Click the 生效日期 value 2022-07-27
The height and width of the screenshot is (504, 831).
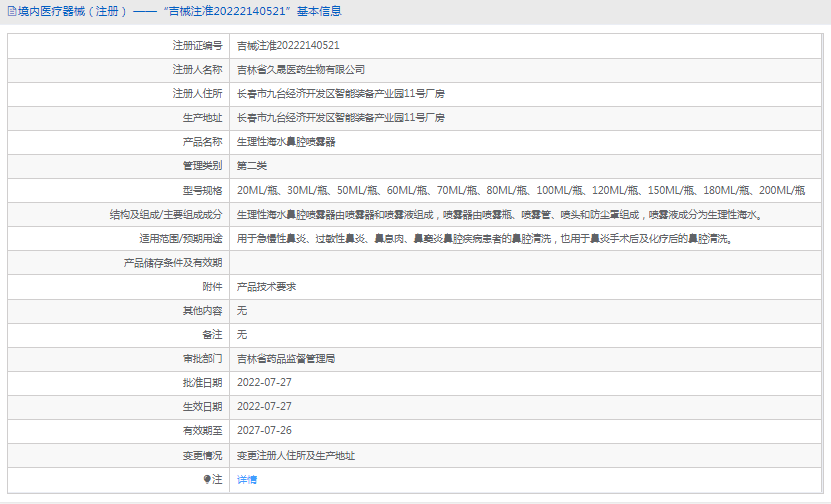point(264,406)
